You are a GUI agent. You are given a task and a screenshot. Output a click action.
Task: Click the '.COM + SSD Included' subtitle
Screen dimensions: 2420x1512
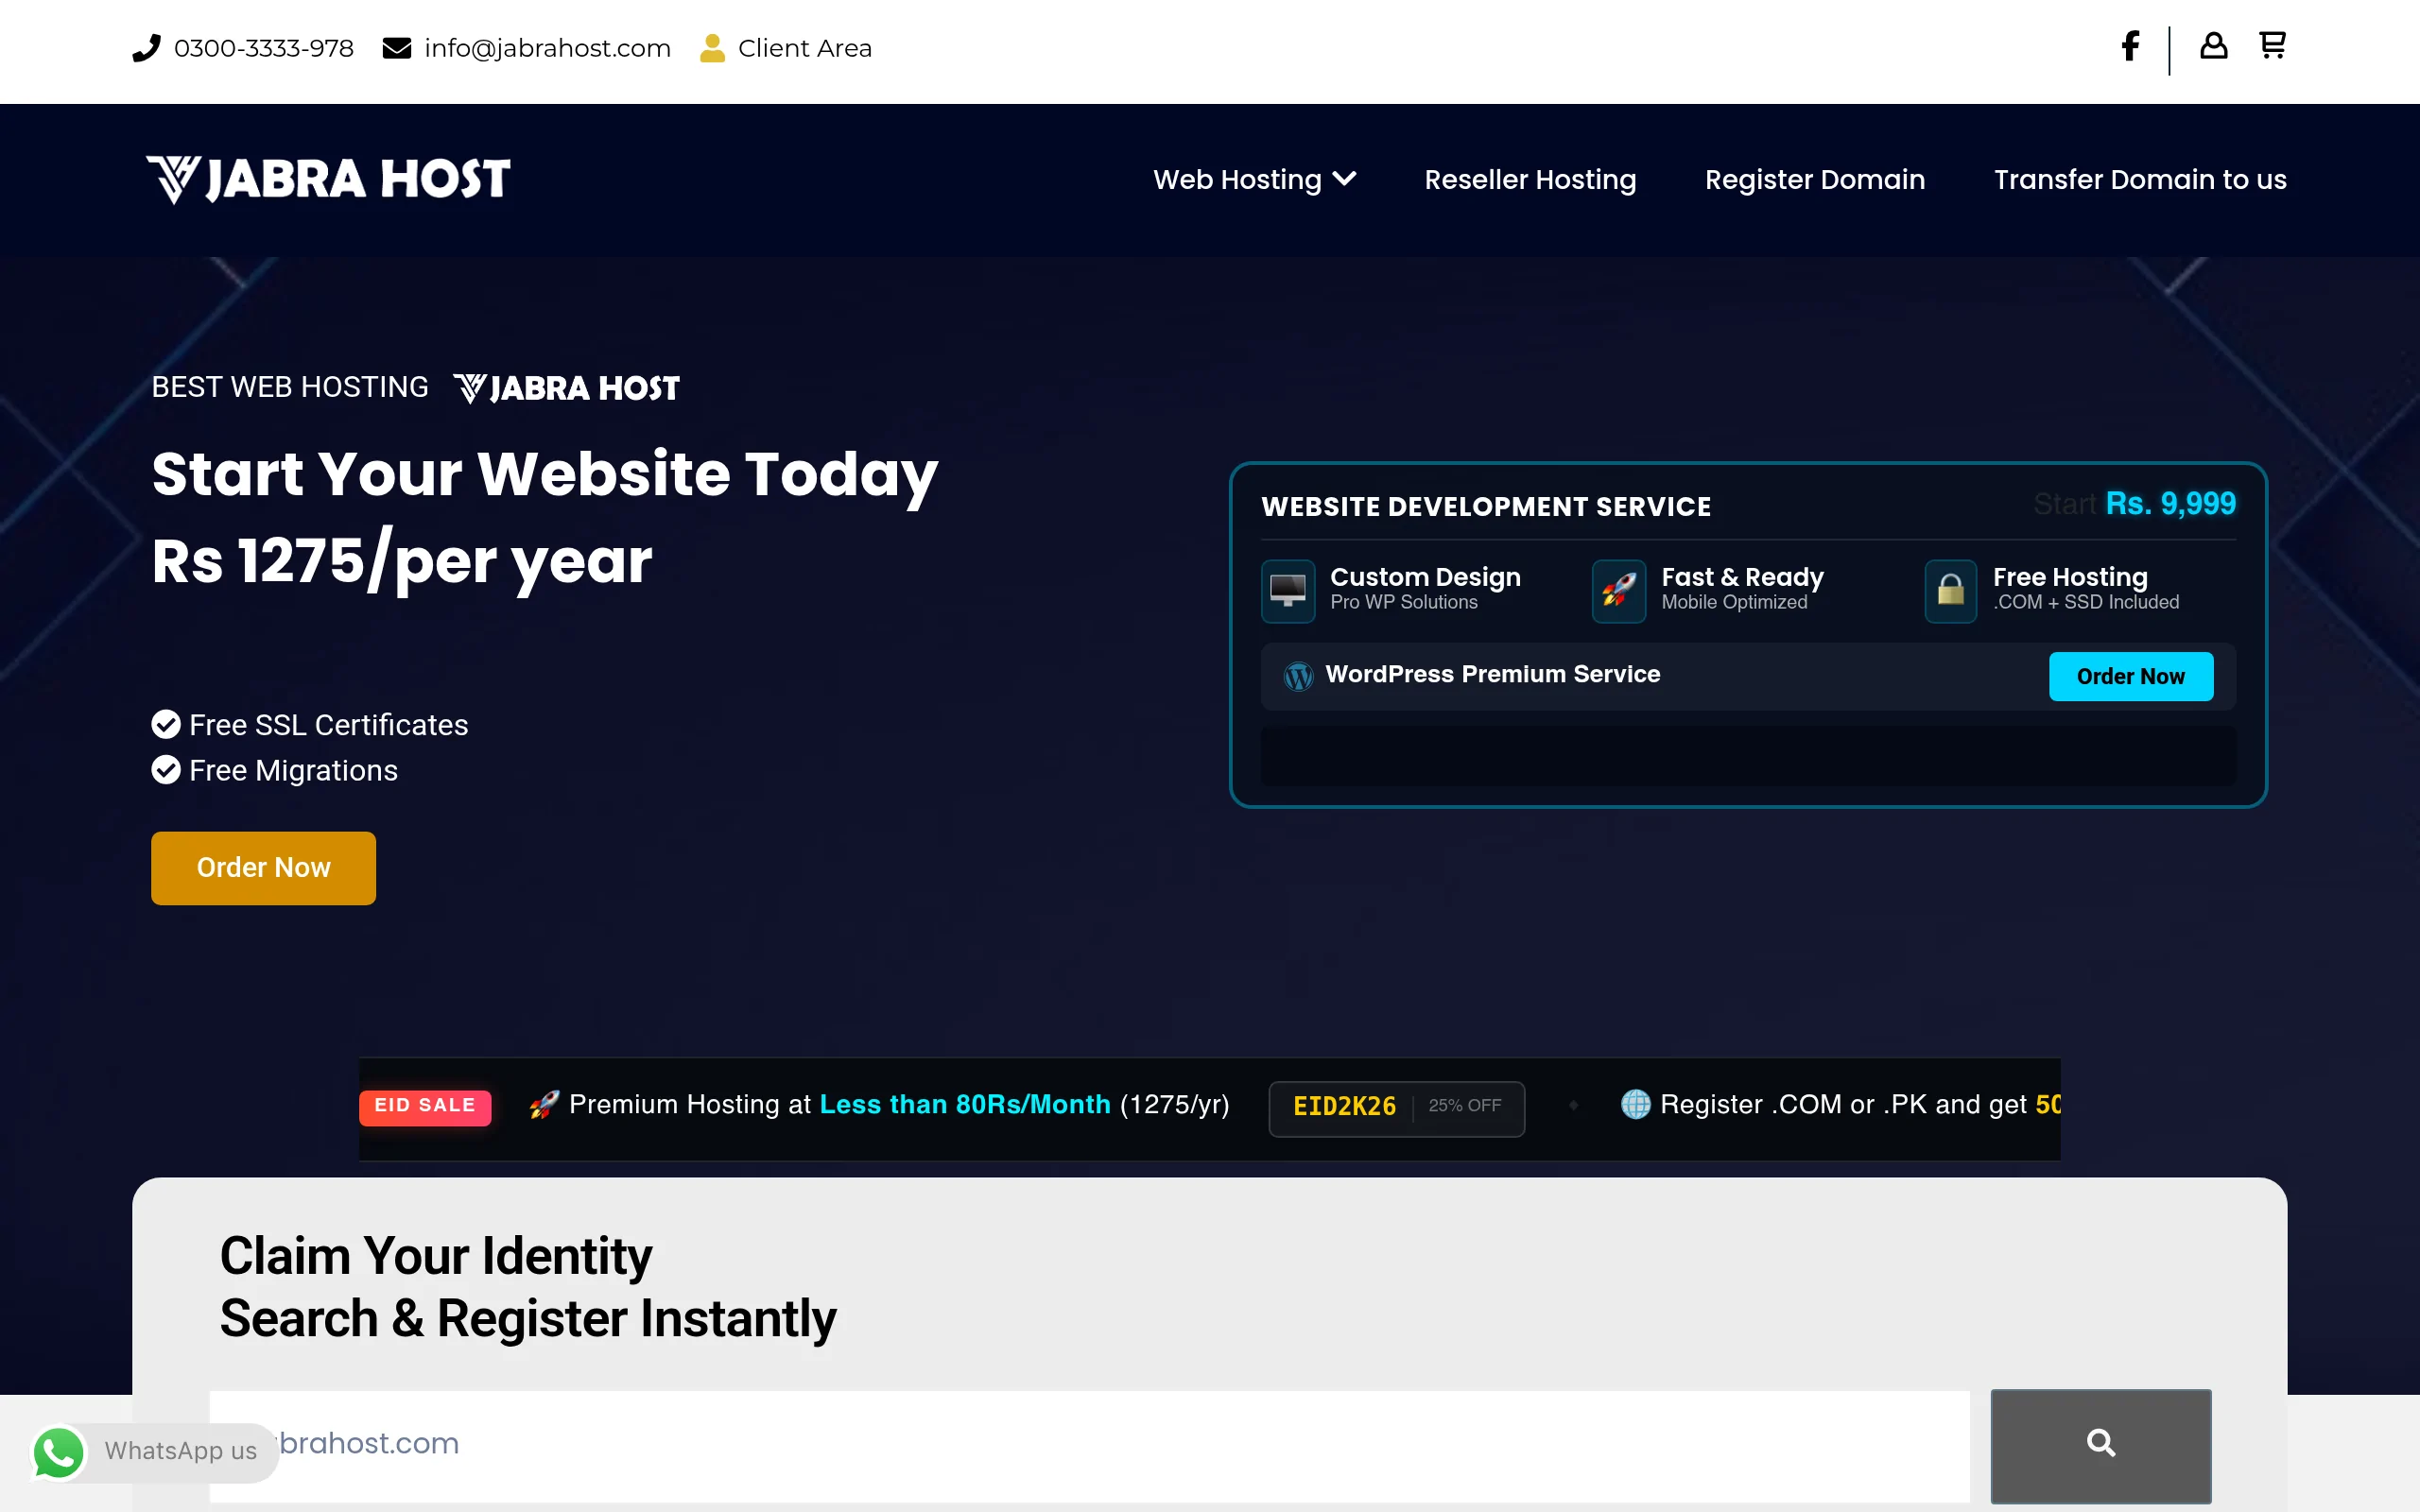(x=2086, y=603)
